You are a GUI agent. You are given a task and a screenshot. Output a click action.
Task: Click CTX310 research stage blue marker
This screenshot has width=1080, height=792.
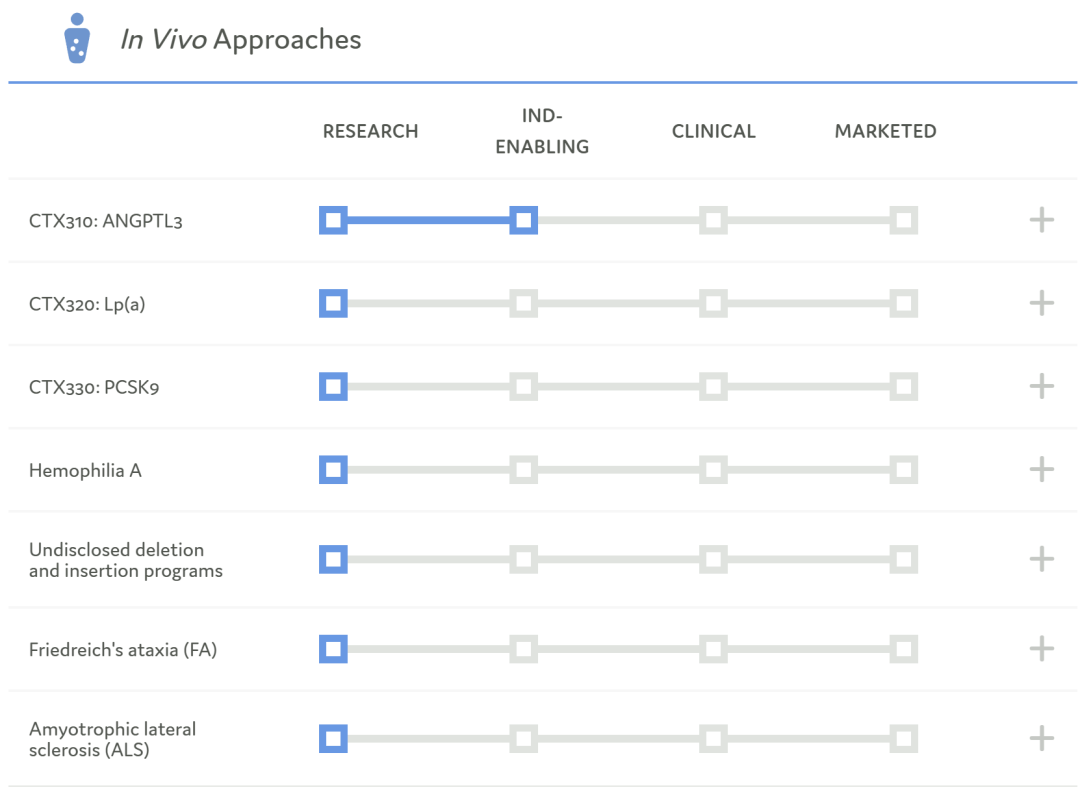click(x=333, y=220)
